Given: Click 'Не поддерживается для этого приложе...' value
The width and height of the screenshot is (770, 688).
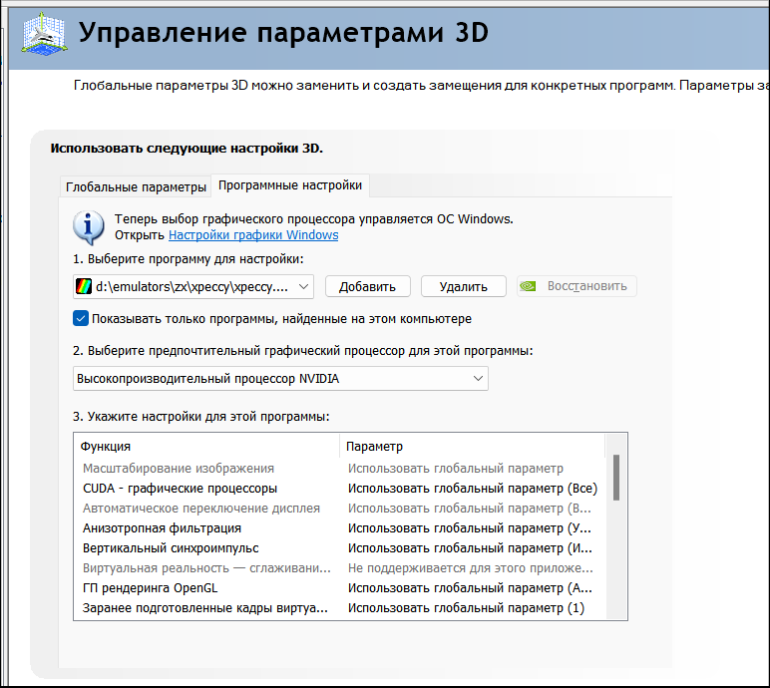Looking at the screenshot, I should [x=470, y=568].
